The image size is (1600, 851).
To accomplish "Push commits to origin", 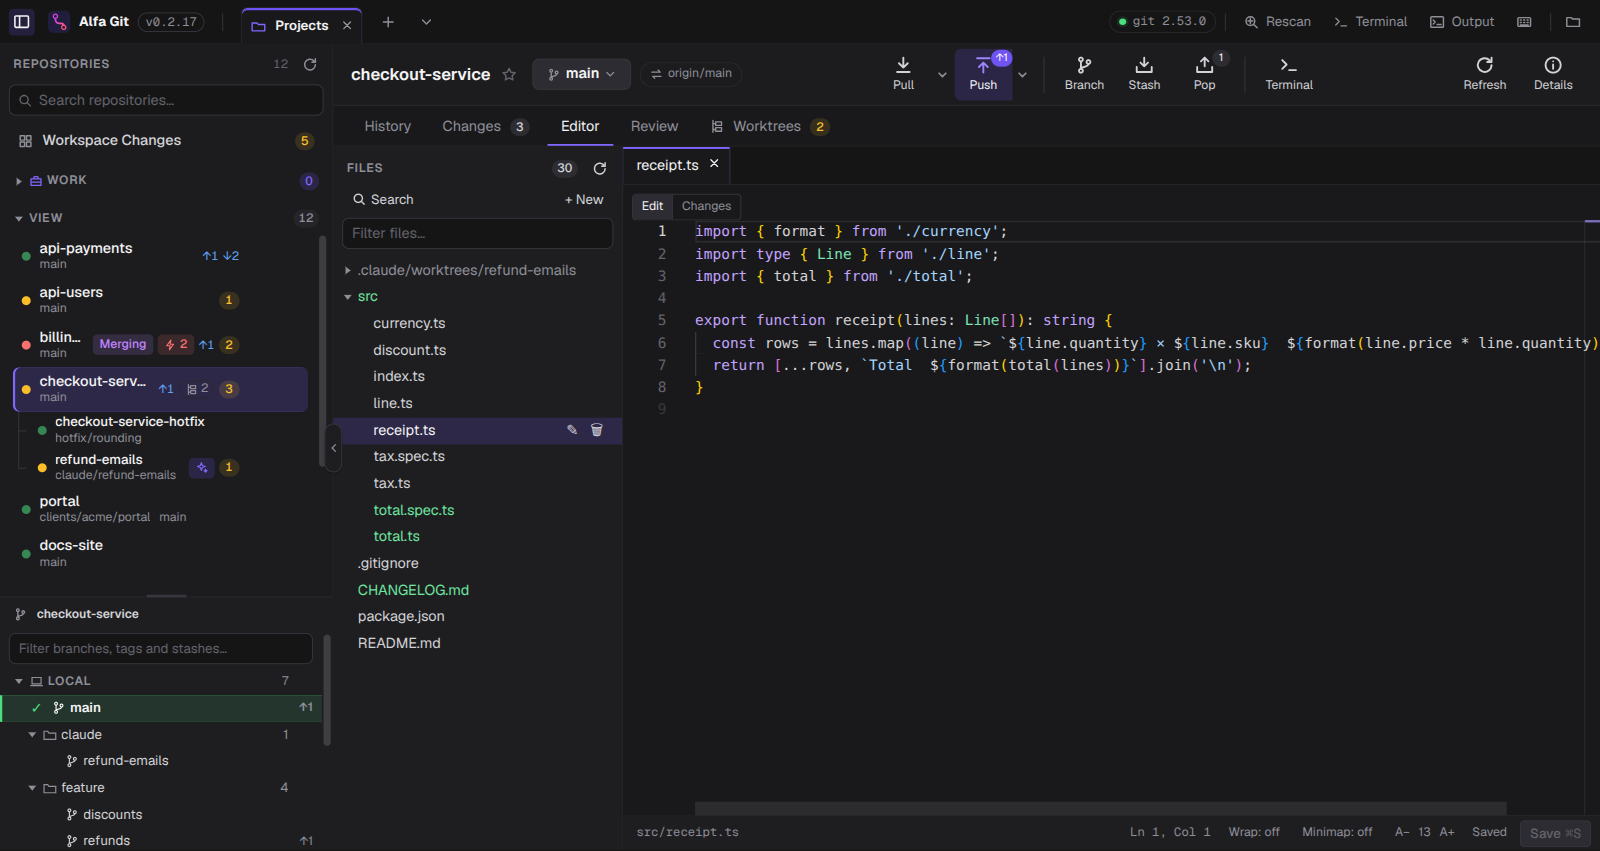I will coord(983,74).
